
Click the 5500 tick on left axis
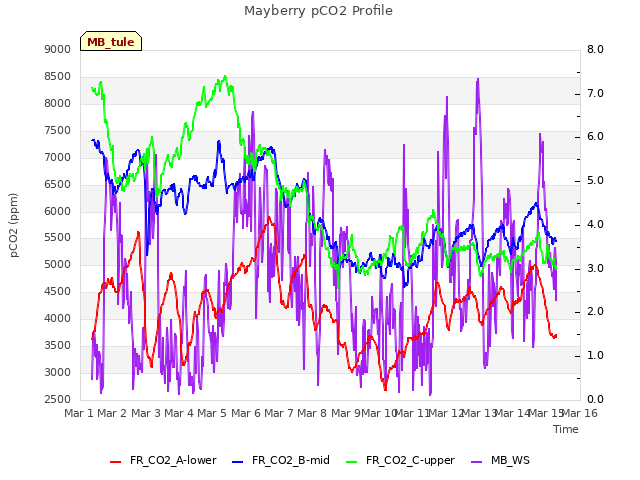point(58,238)
